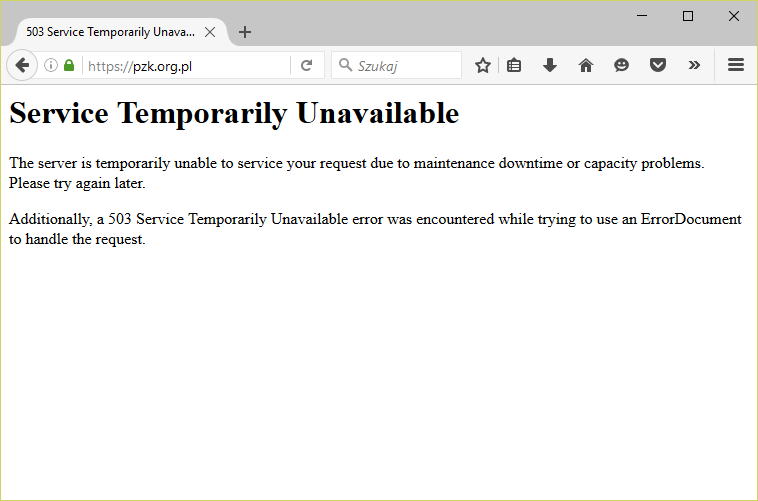Click the green padlock secure connection icon
This screenshot has width=758, height=501.
tap(69, 65)
